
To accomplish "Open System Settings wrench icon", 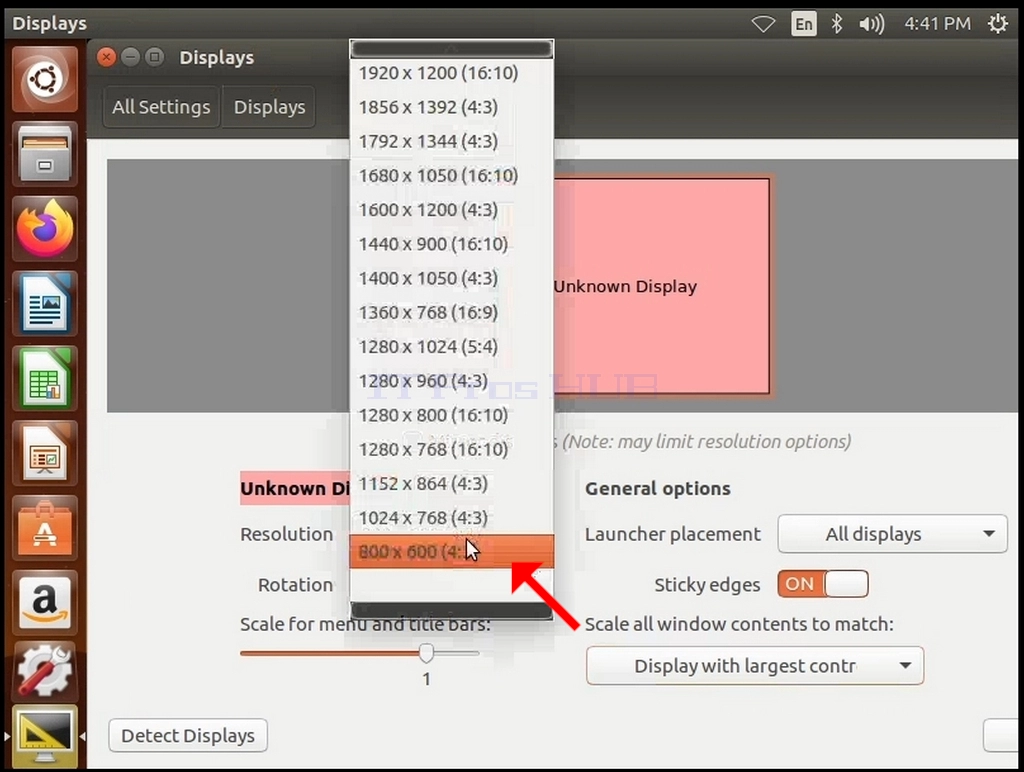I will tap(44, 671).
